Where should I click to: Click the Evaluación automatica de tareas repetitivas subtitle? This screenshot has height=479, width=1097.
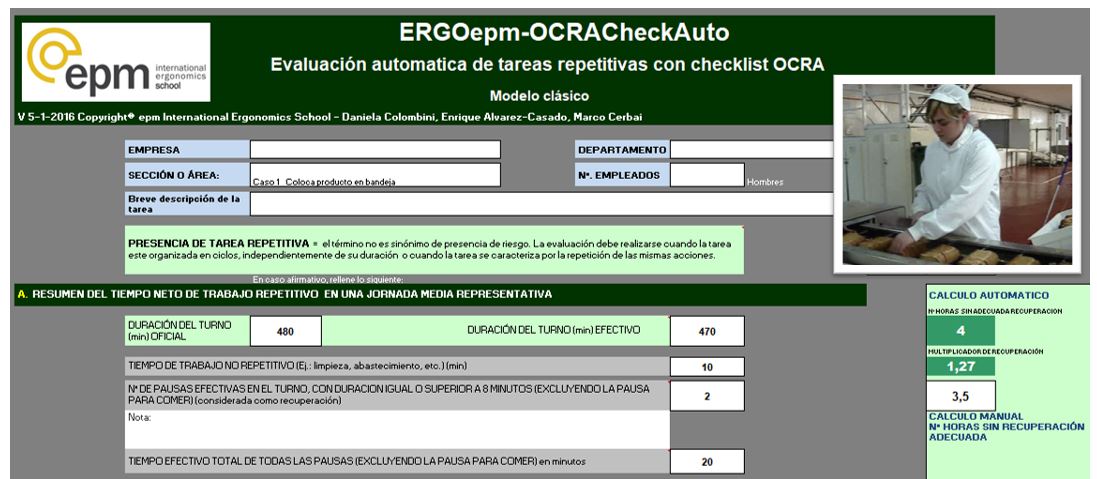click(547, 64)
